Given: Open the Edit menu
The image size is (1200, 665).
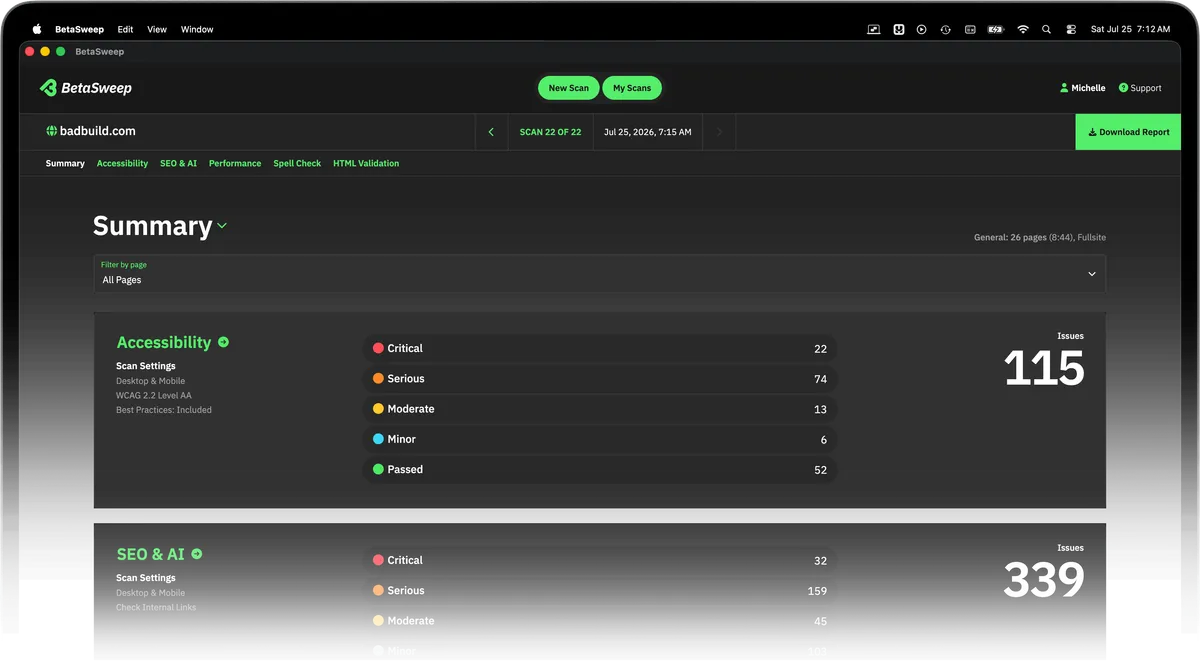Looking at the screenshot, I should pyautogui.click(x=125, y=29).
